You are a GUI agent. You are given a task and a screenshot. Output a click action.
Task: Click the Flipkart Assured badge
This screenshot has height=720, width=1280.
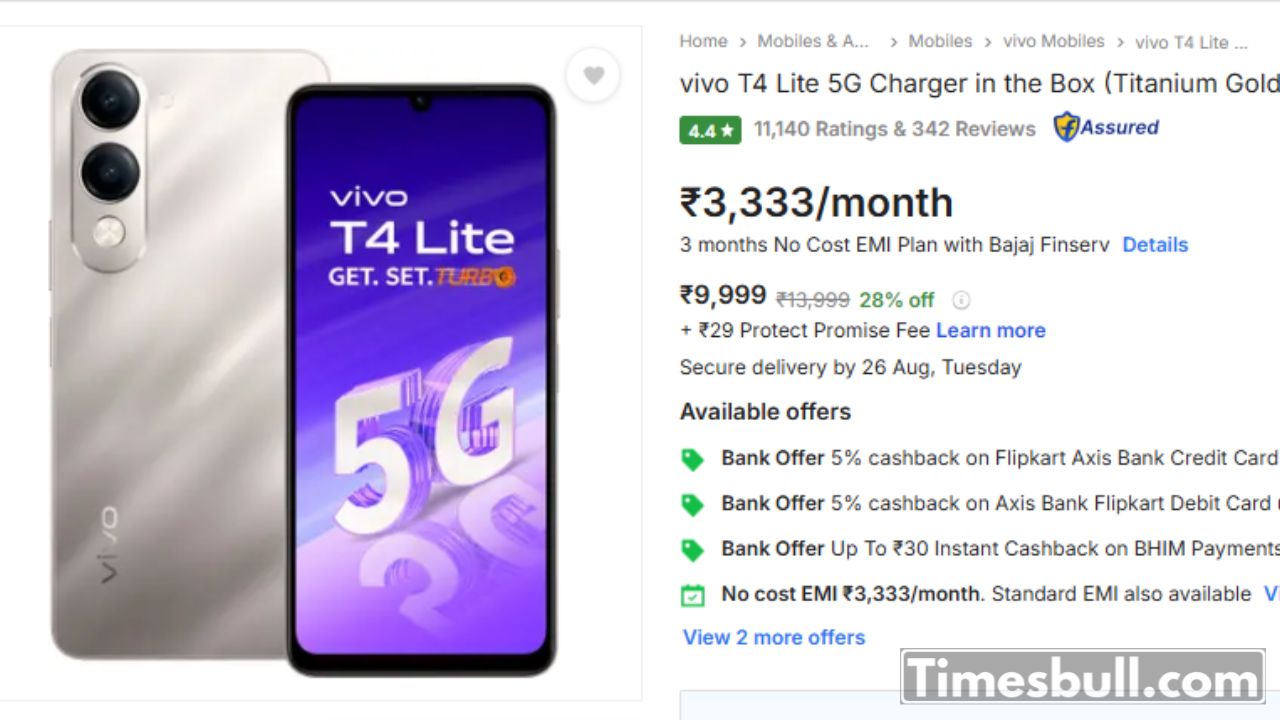(1106, 127)
